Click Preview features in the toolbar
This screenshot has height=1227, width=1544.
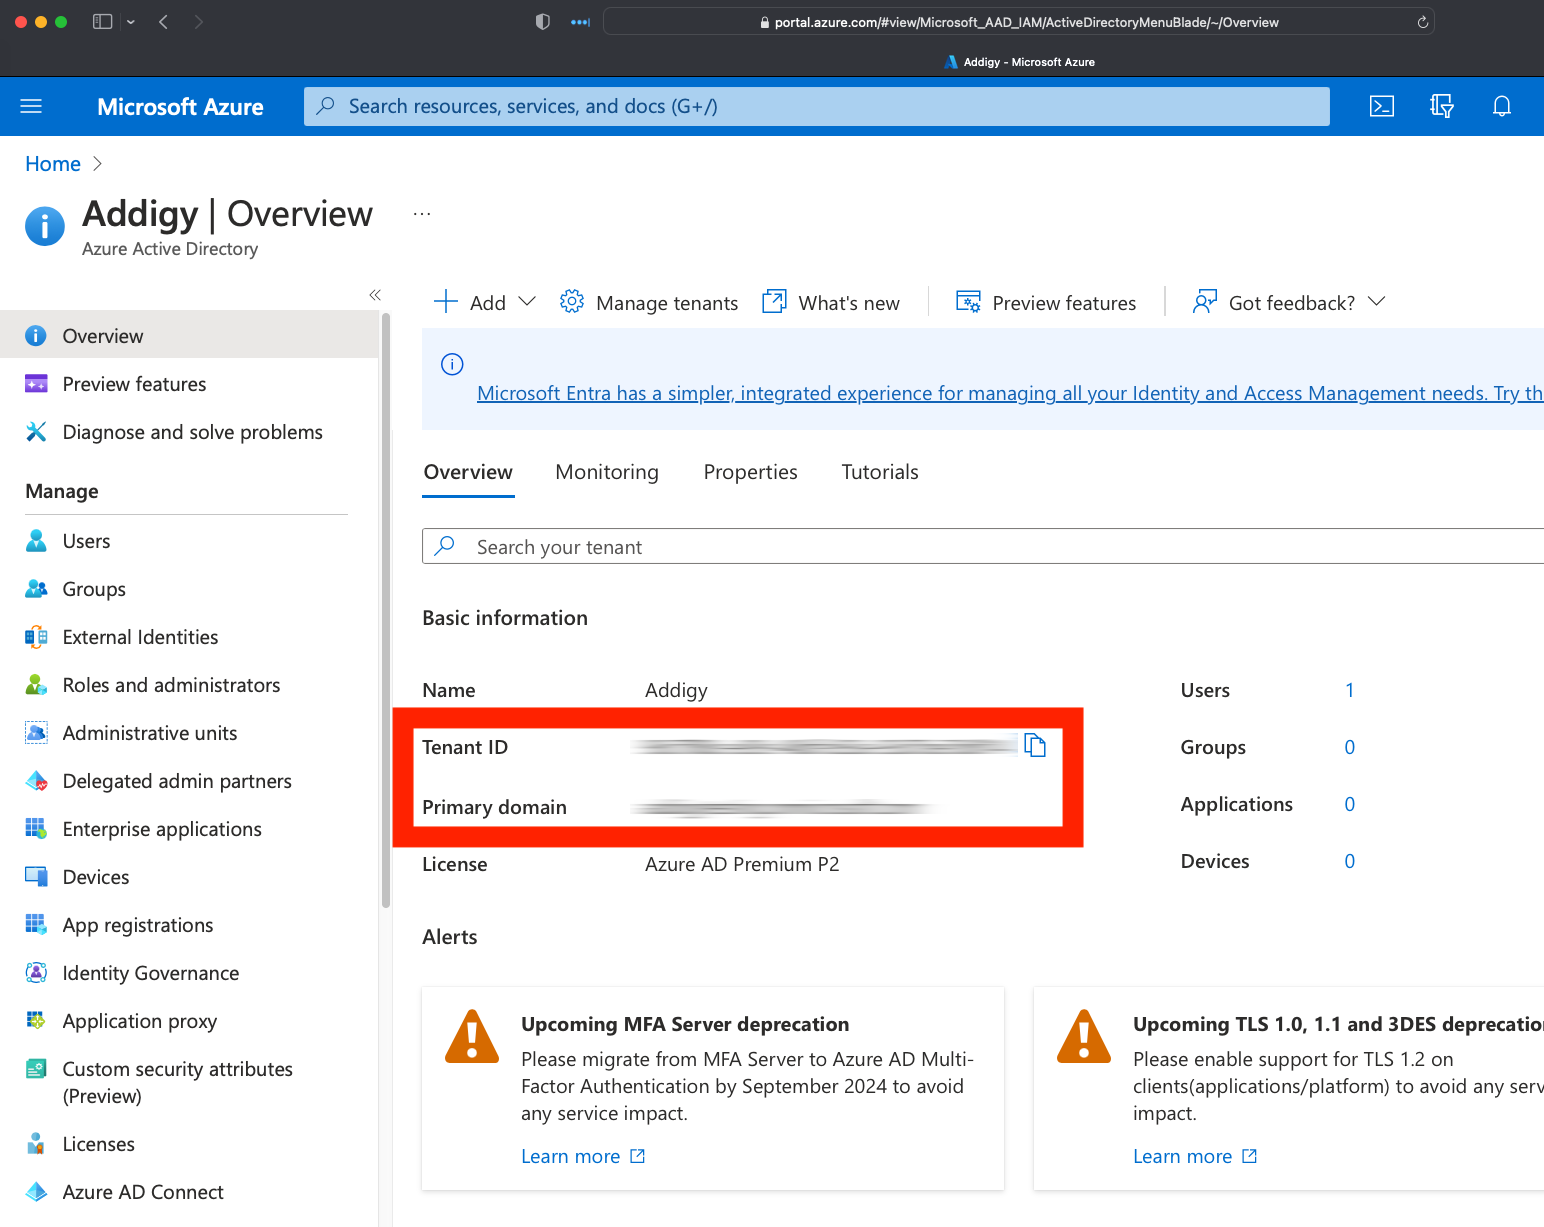tap(1046, 302)
